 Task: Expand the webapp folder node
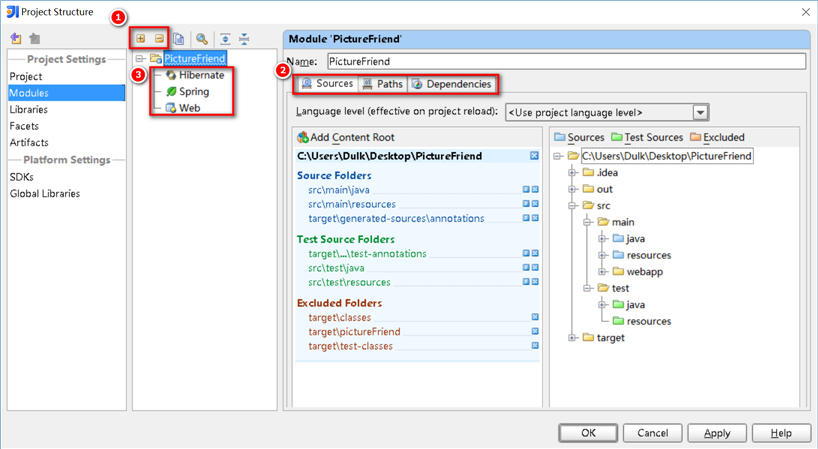point(602,272)
